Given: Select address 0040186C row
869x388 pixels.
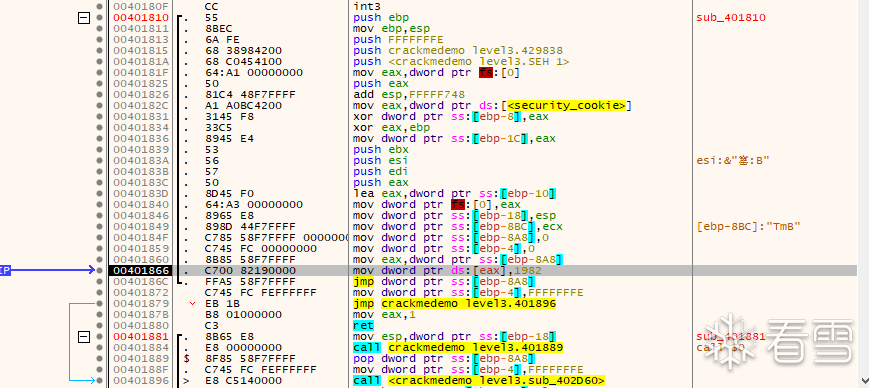Looking at the screenshot, I should pos(141,282).
